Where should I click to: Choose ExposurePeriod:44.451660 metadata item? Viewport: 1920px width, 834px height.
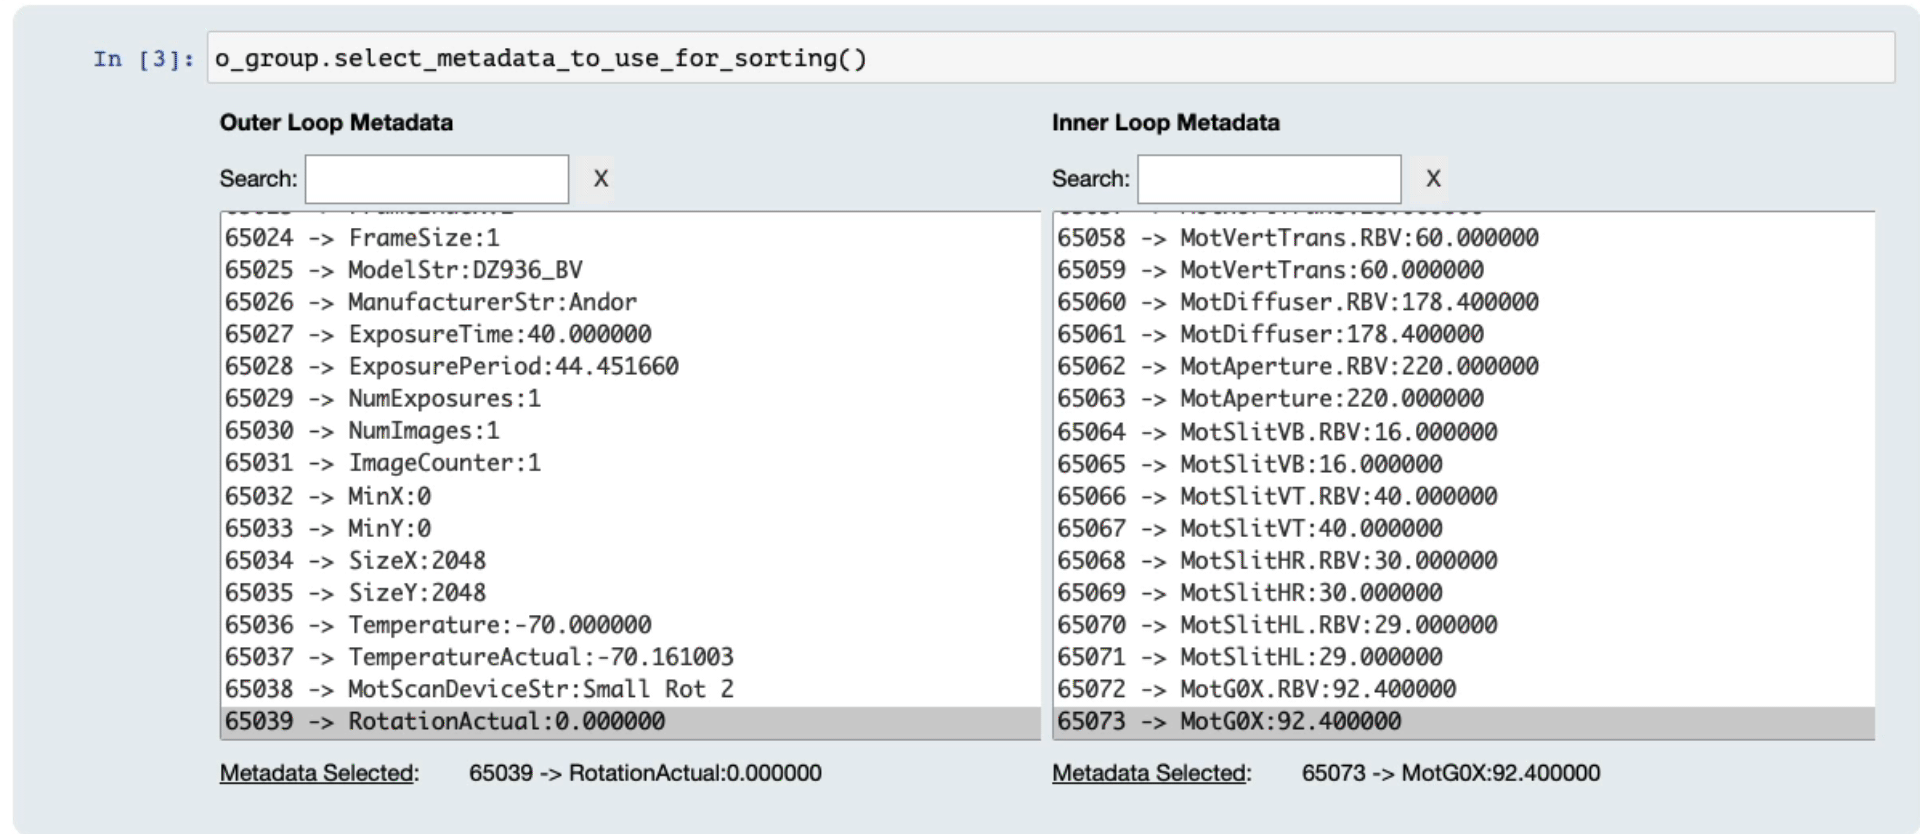pos(512,366)
